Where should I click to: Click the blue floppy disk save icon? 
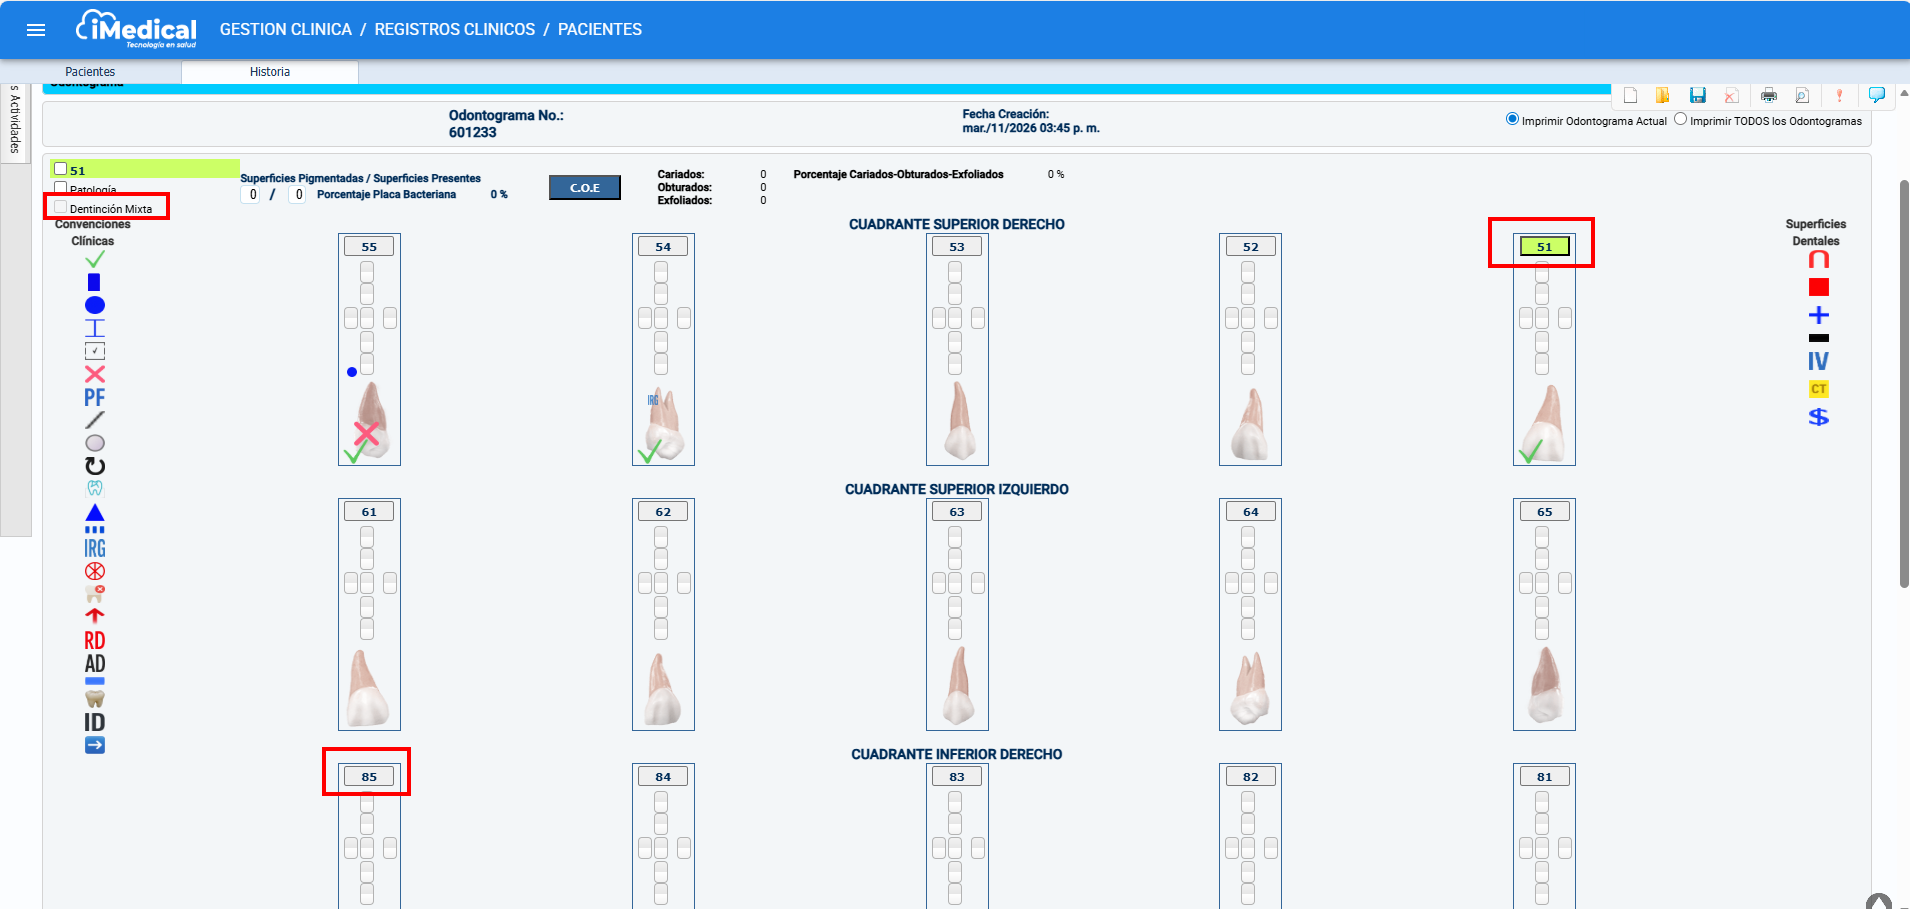tap(1697, 95)
